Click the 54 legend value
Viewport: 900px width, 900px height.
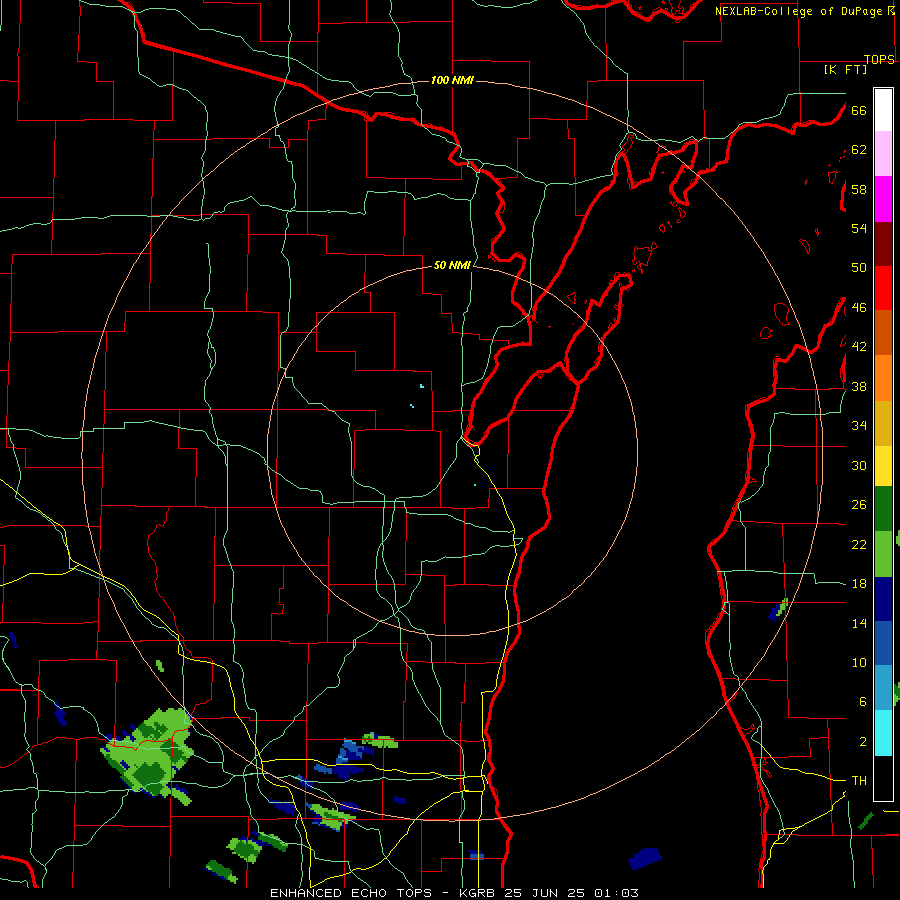point(859,228)
